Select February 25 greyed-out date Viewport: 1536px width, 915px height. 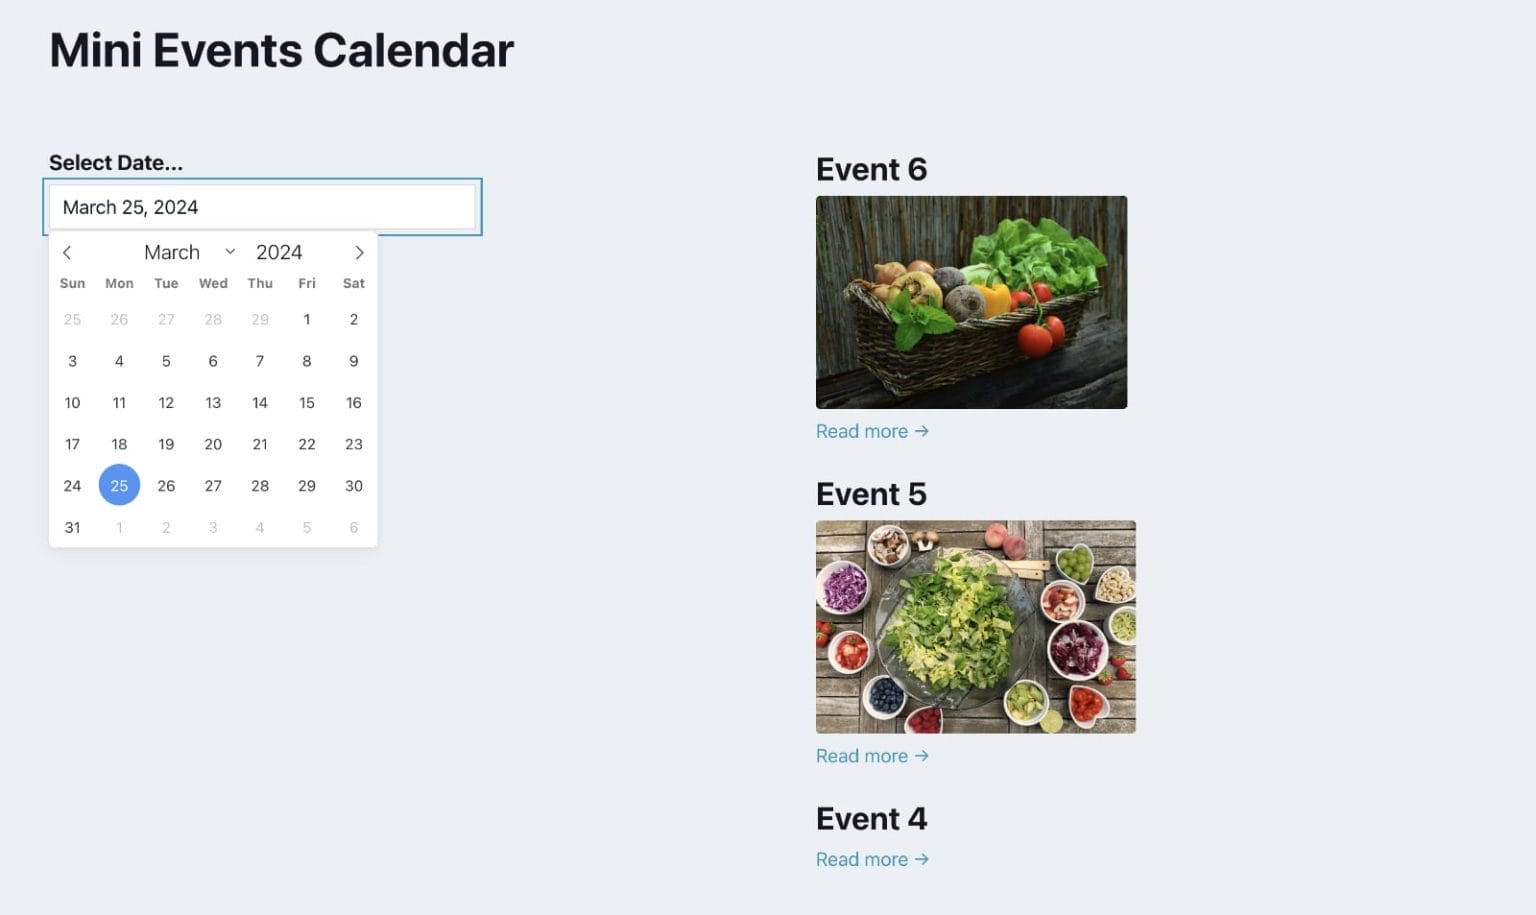(72, 320)
